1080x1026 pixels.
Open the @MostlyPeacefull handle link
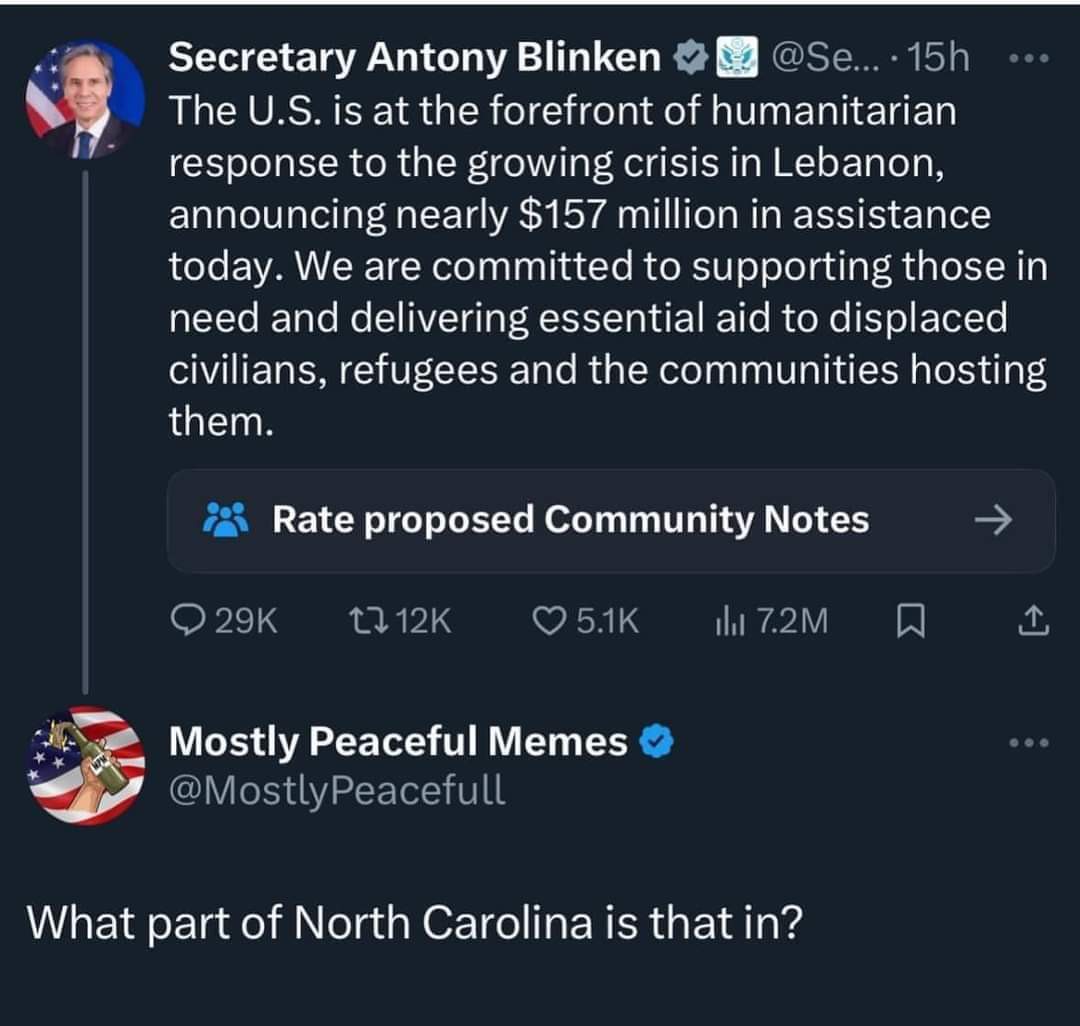tap(337, 791)
